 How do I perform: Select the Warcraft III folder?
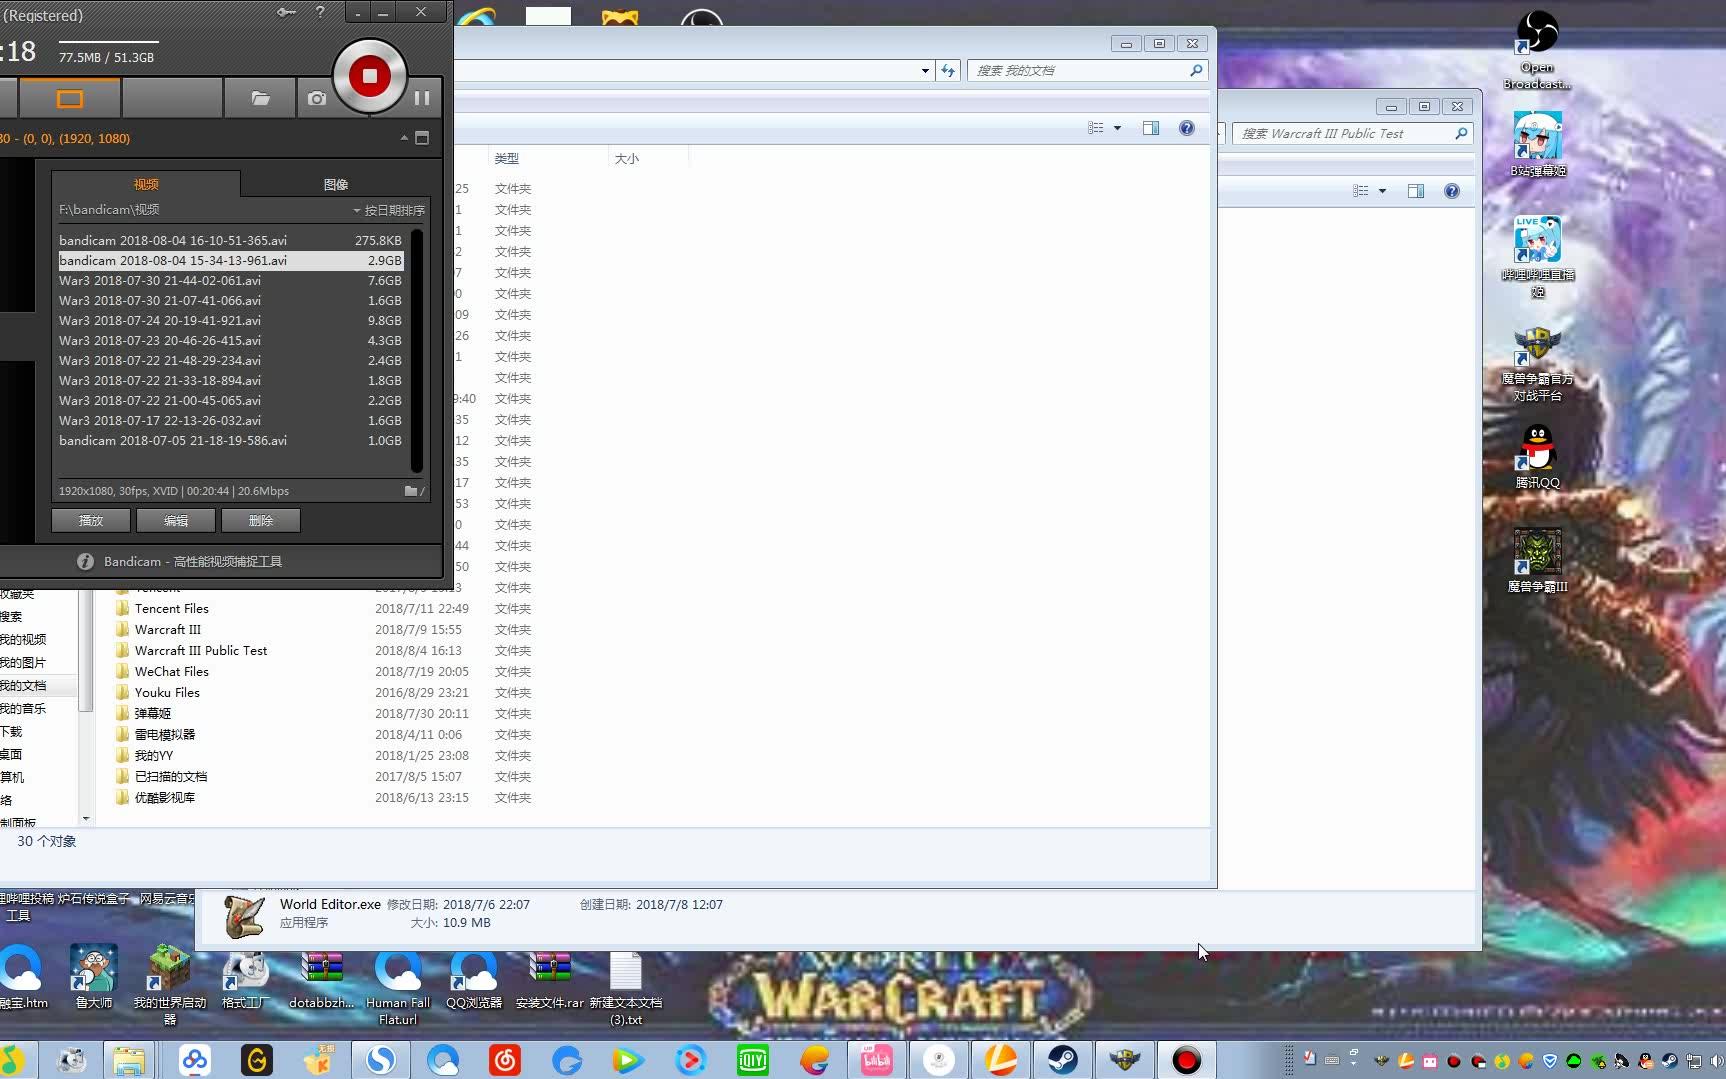coord(168,629)
